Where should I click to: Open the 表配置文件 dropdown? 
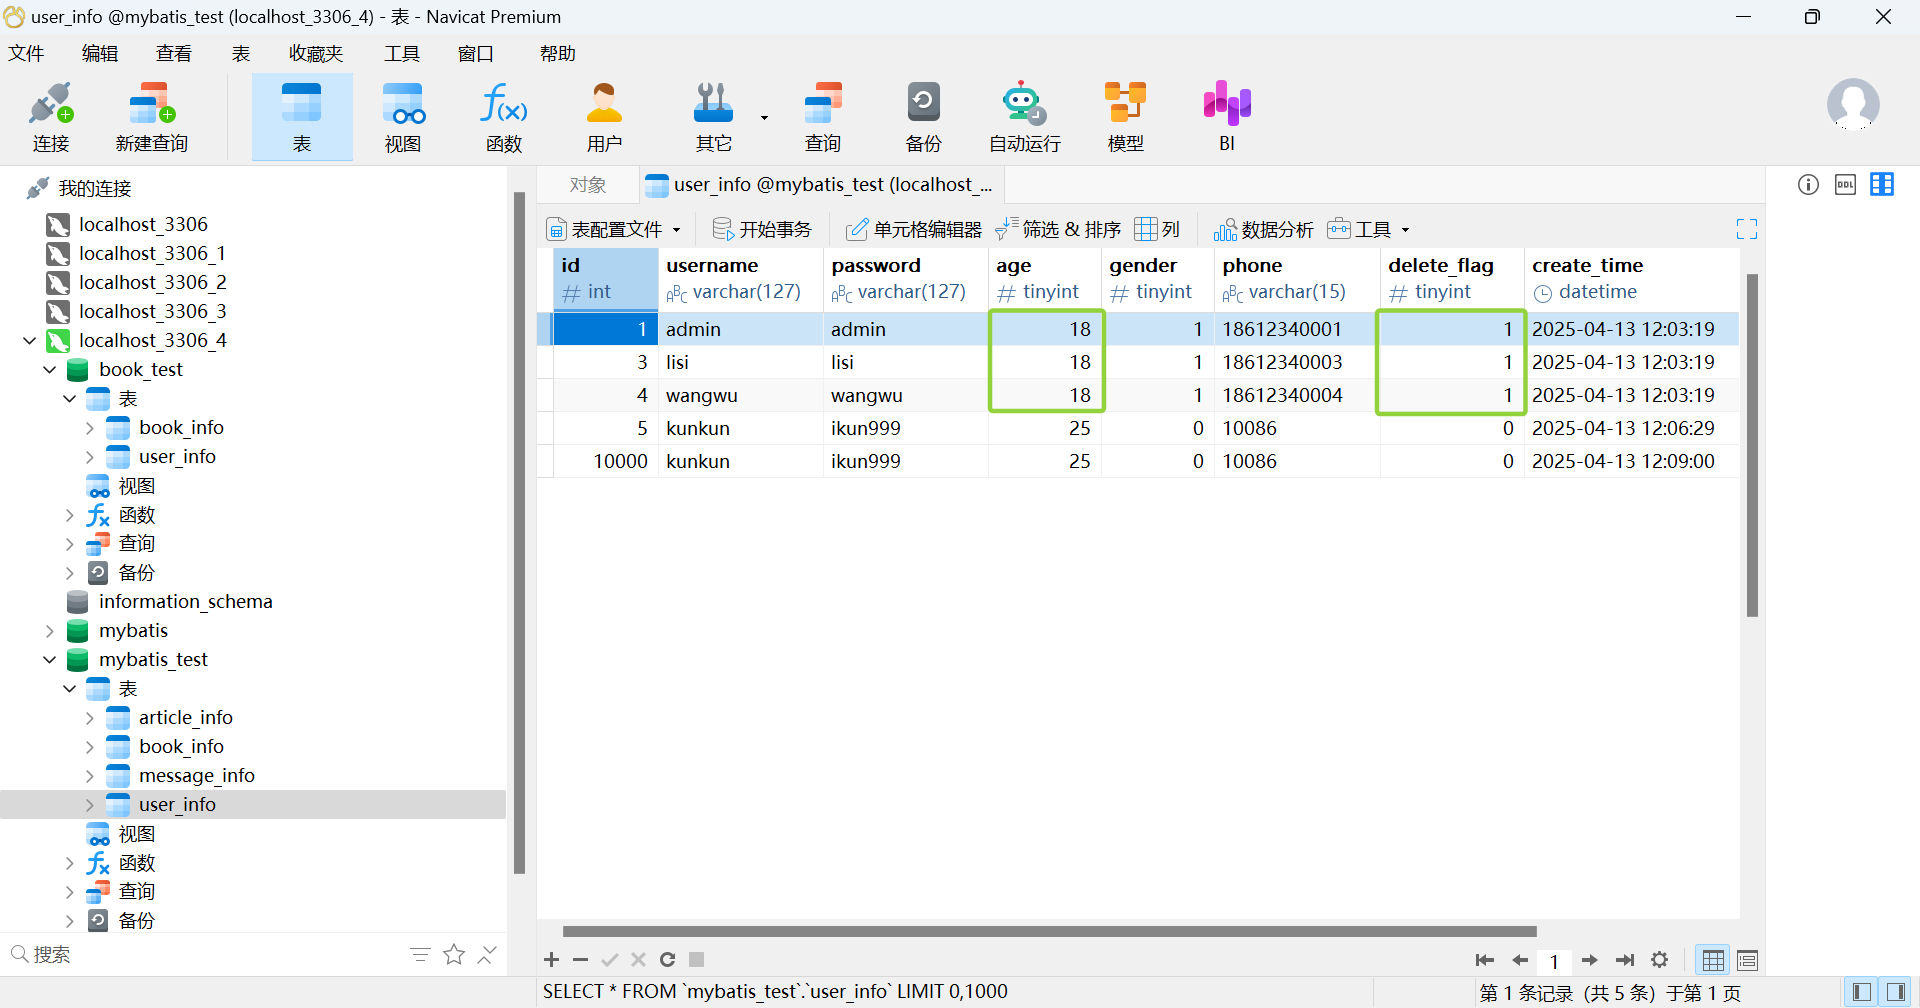(613, 229)
